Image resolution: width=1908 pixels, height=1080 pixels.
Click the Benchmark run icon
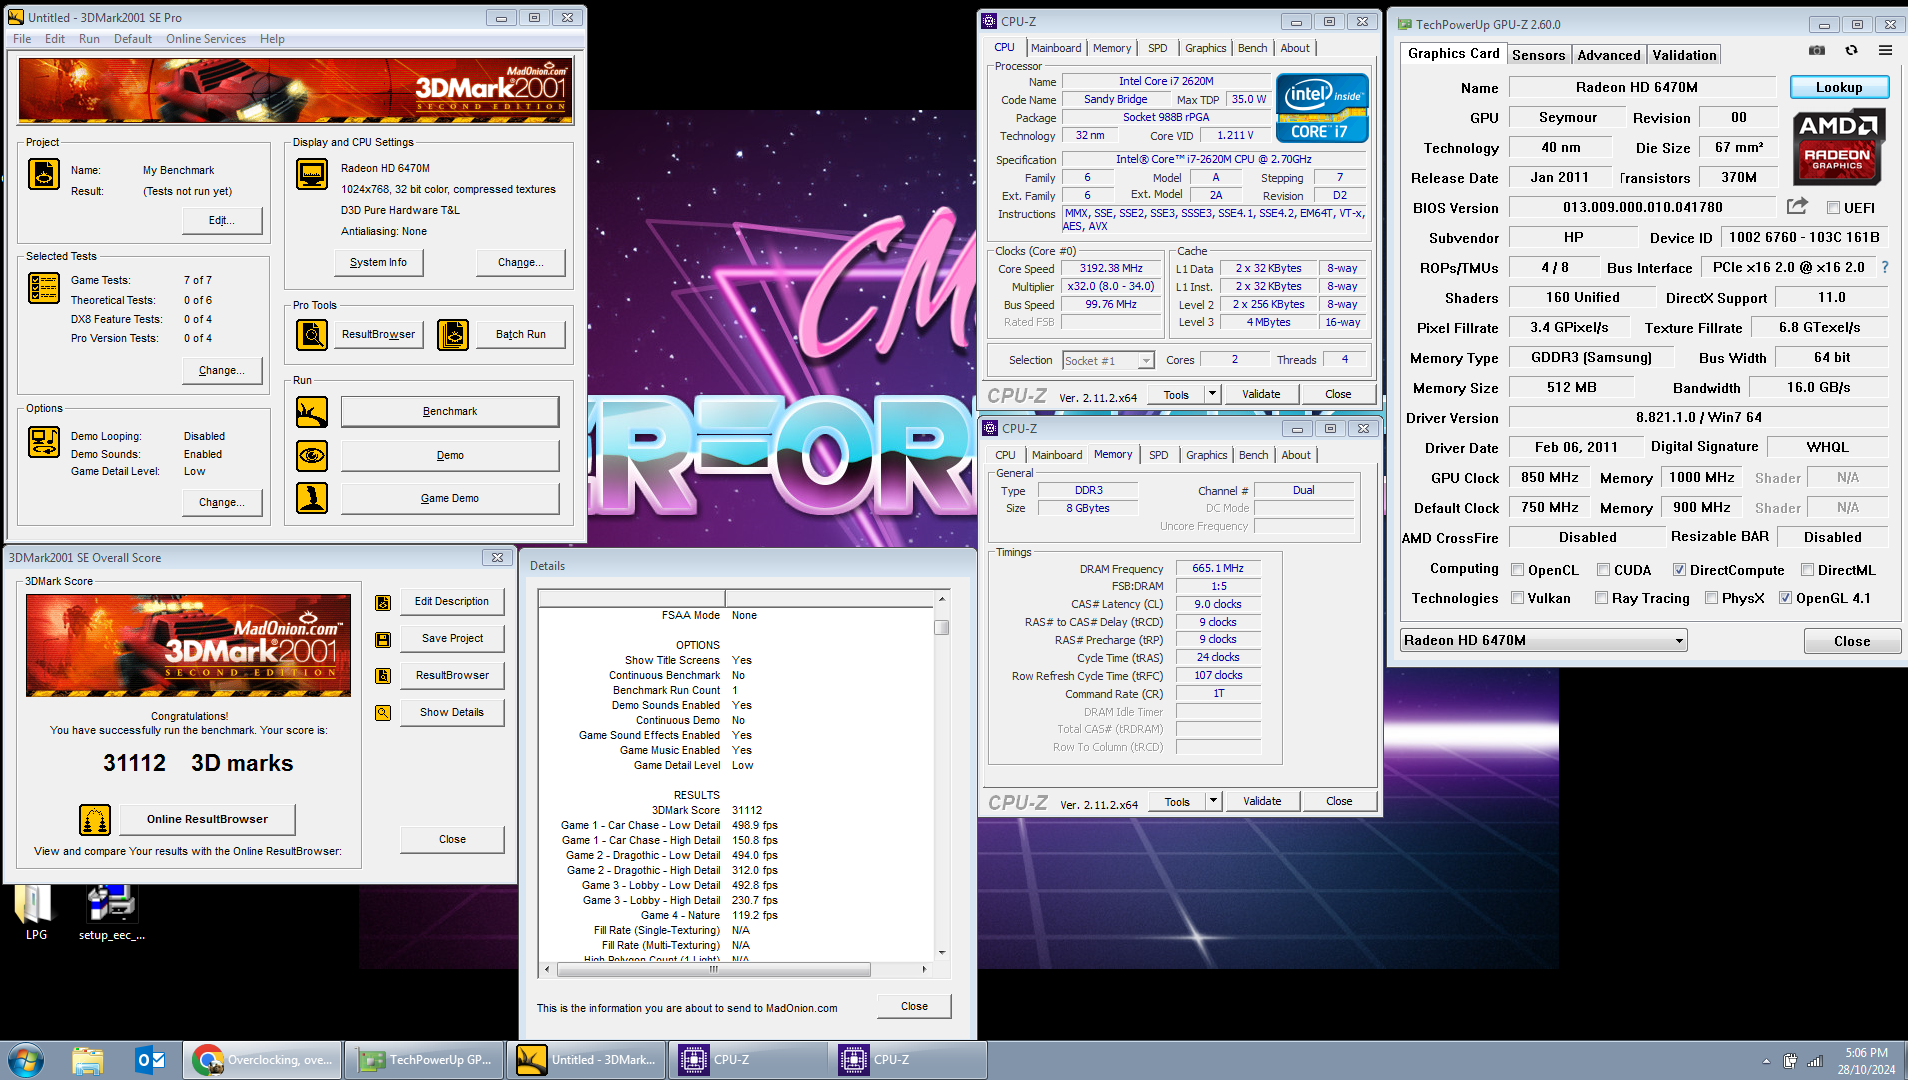click(x=312, y=412)
